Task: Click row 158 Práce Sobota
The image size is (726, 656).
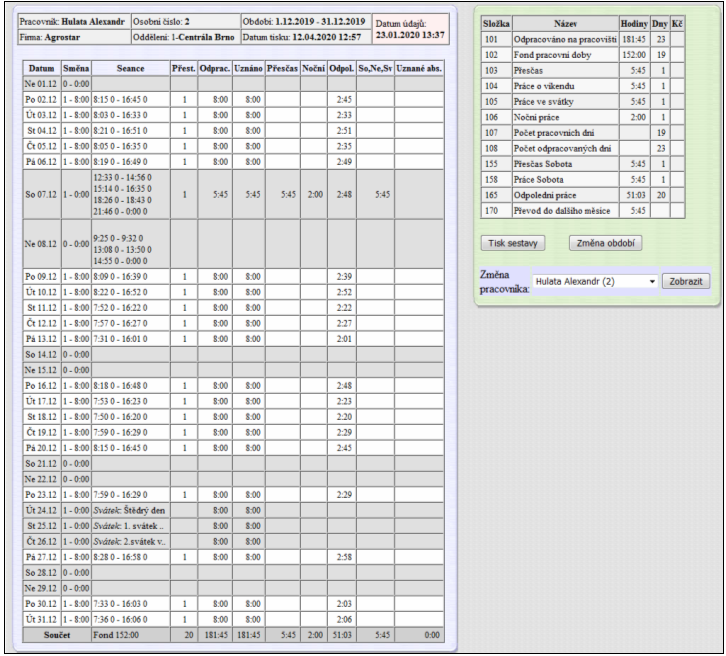Action: [583, 180]
